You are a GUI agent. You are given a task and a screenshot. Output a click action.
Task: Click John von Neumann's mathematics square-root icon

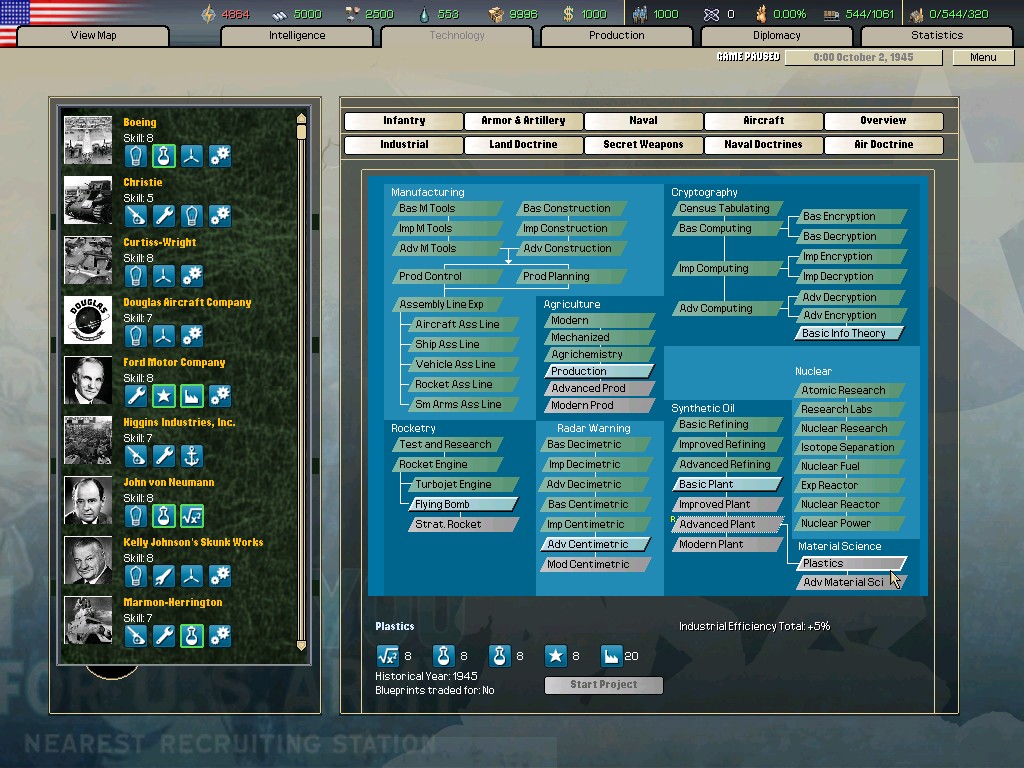191,517
